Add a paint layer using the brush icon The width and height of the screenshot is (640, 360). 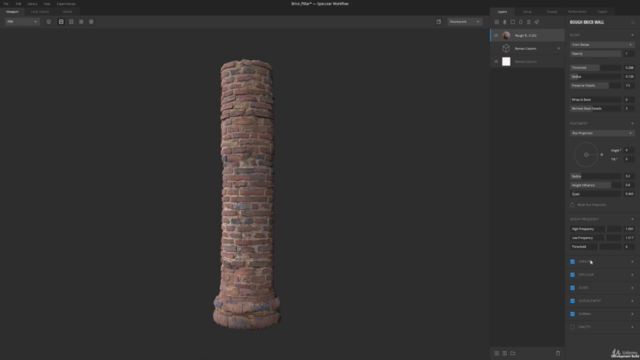point(504,22)
